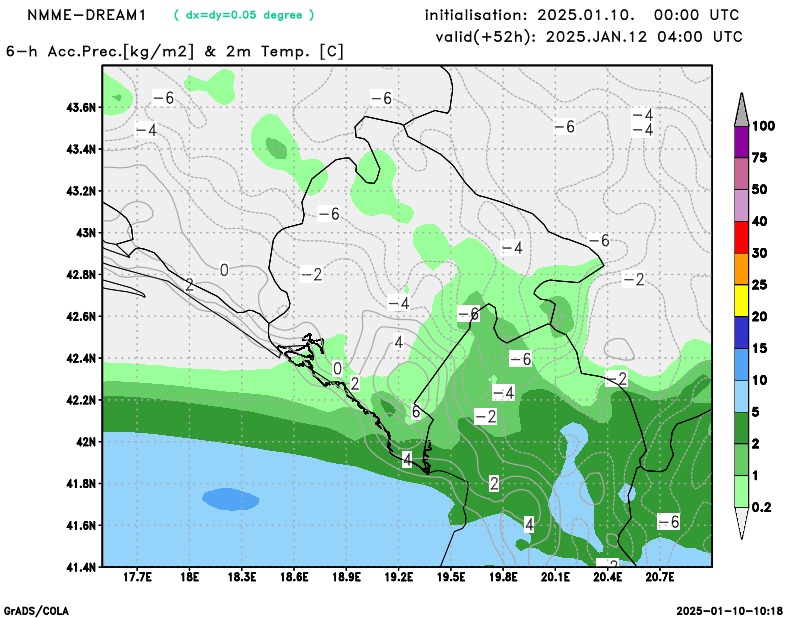Click the 17.7E longitude axis label
Image resolution: width=800 pixels, height=618 pixels.
pyautogui.click(x=136, y=577)
